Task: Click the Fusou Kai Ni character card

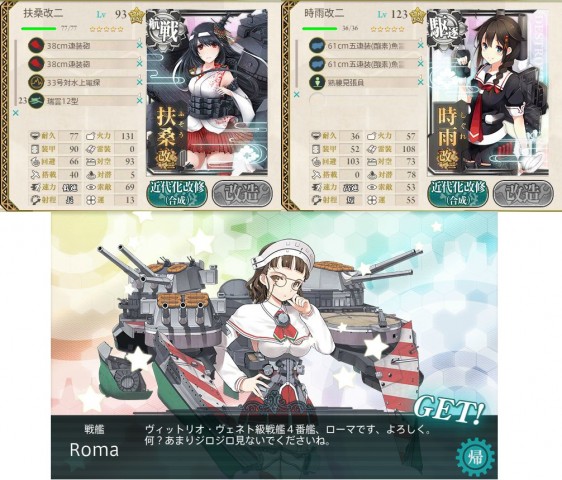Action: click(207, 92)
